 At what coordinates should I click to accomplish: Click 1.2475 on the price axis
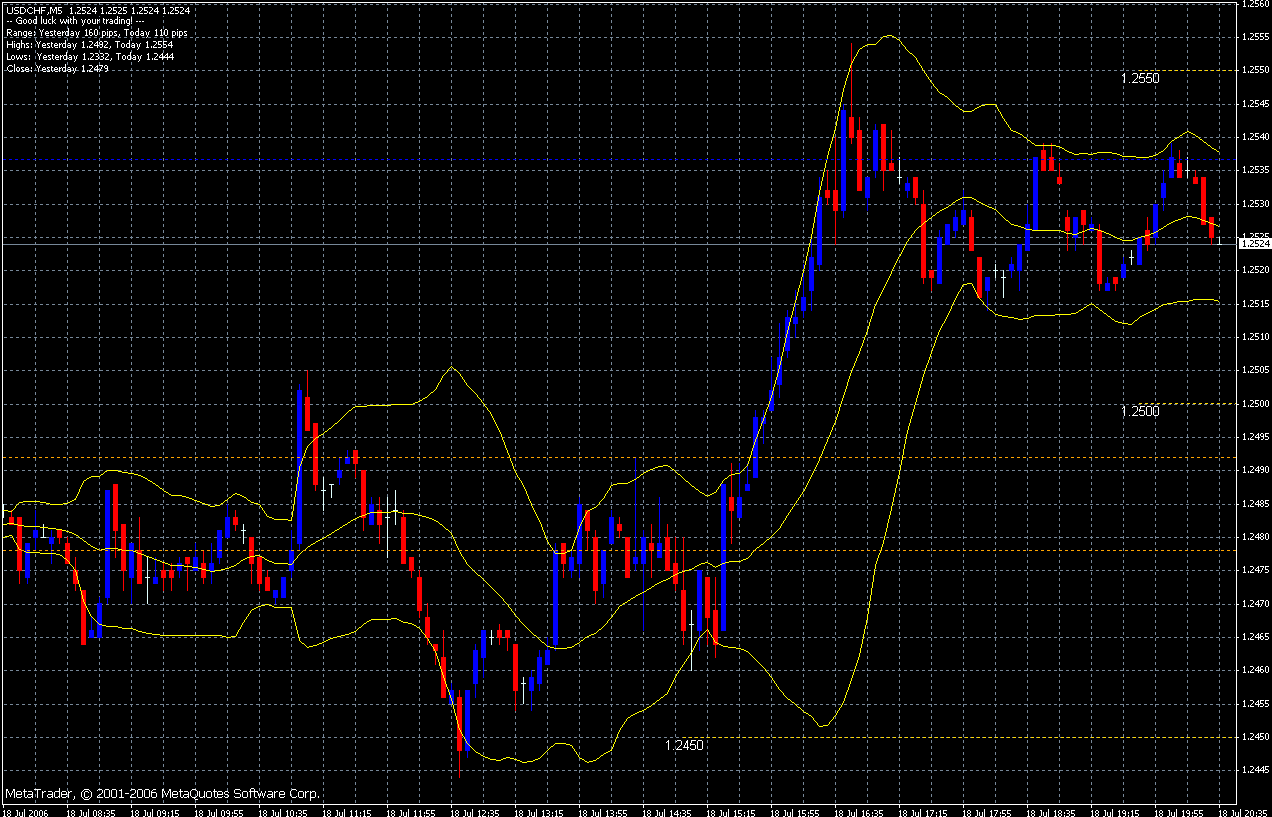point(1256,570)
